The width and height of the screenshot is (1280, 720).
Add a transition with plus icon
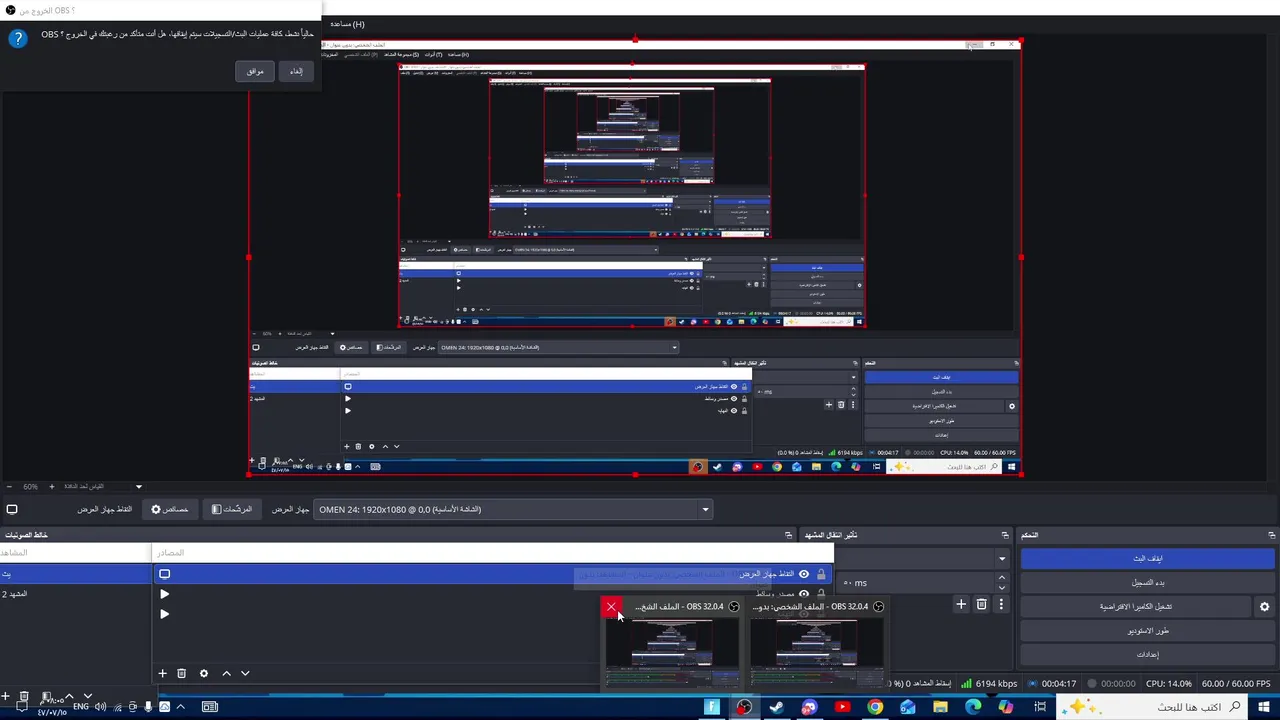click(x=961, y=604)
